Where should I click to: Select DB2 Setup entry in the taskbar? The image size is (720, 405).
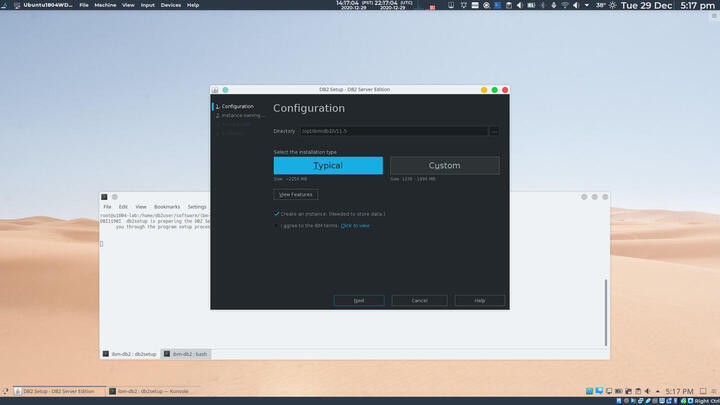click(x=59, y=391)
